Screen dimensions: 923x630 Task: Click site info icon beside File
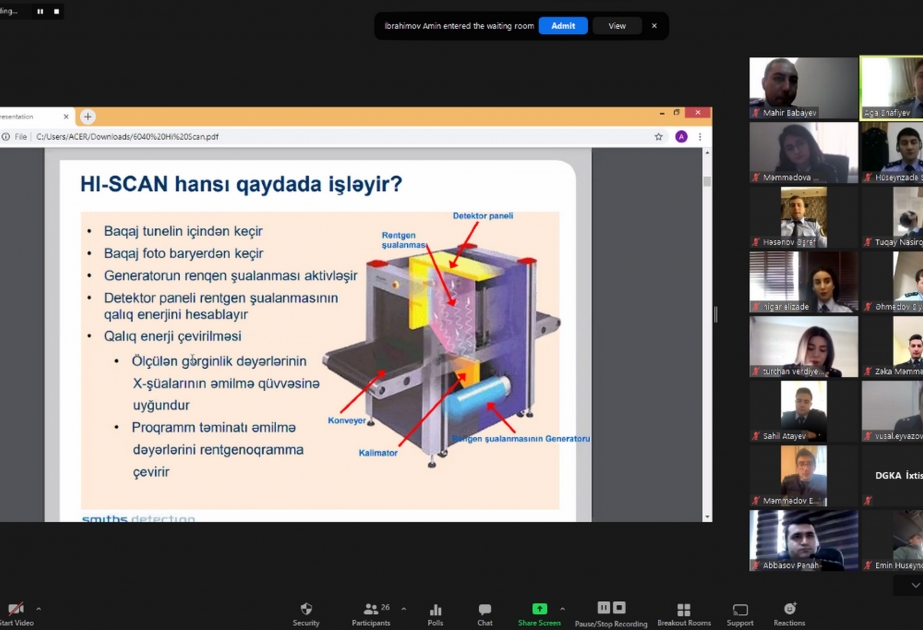click(6, 137)
